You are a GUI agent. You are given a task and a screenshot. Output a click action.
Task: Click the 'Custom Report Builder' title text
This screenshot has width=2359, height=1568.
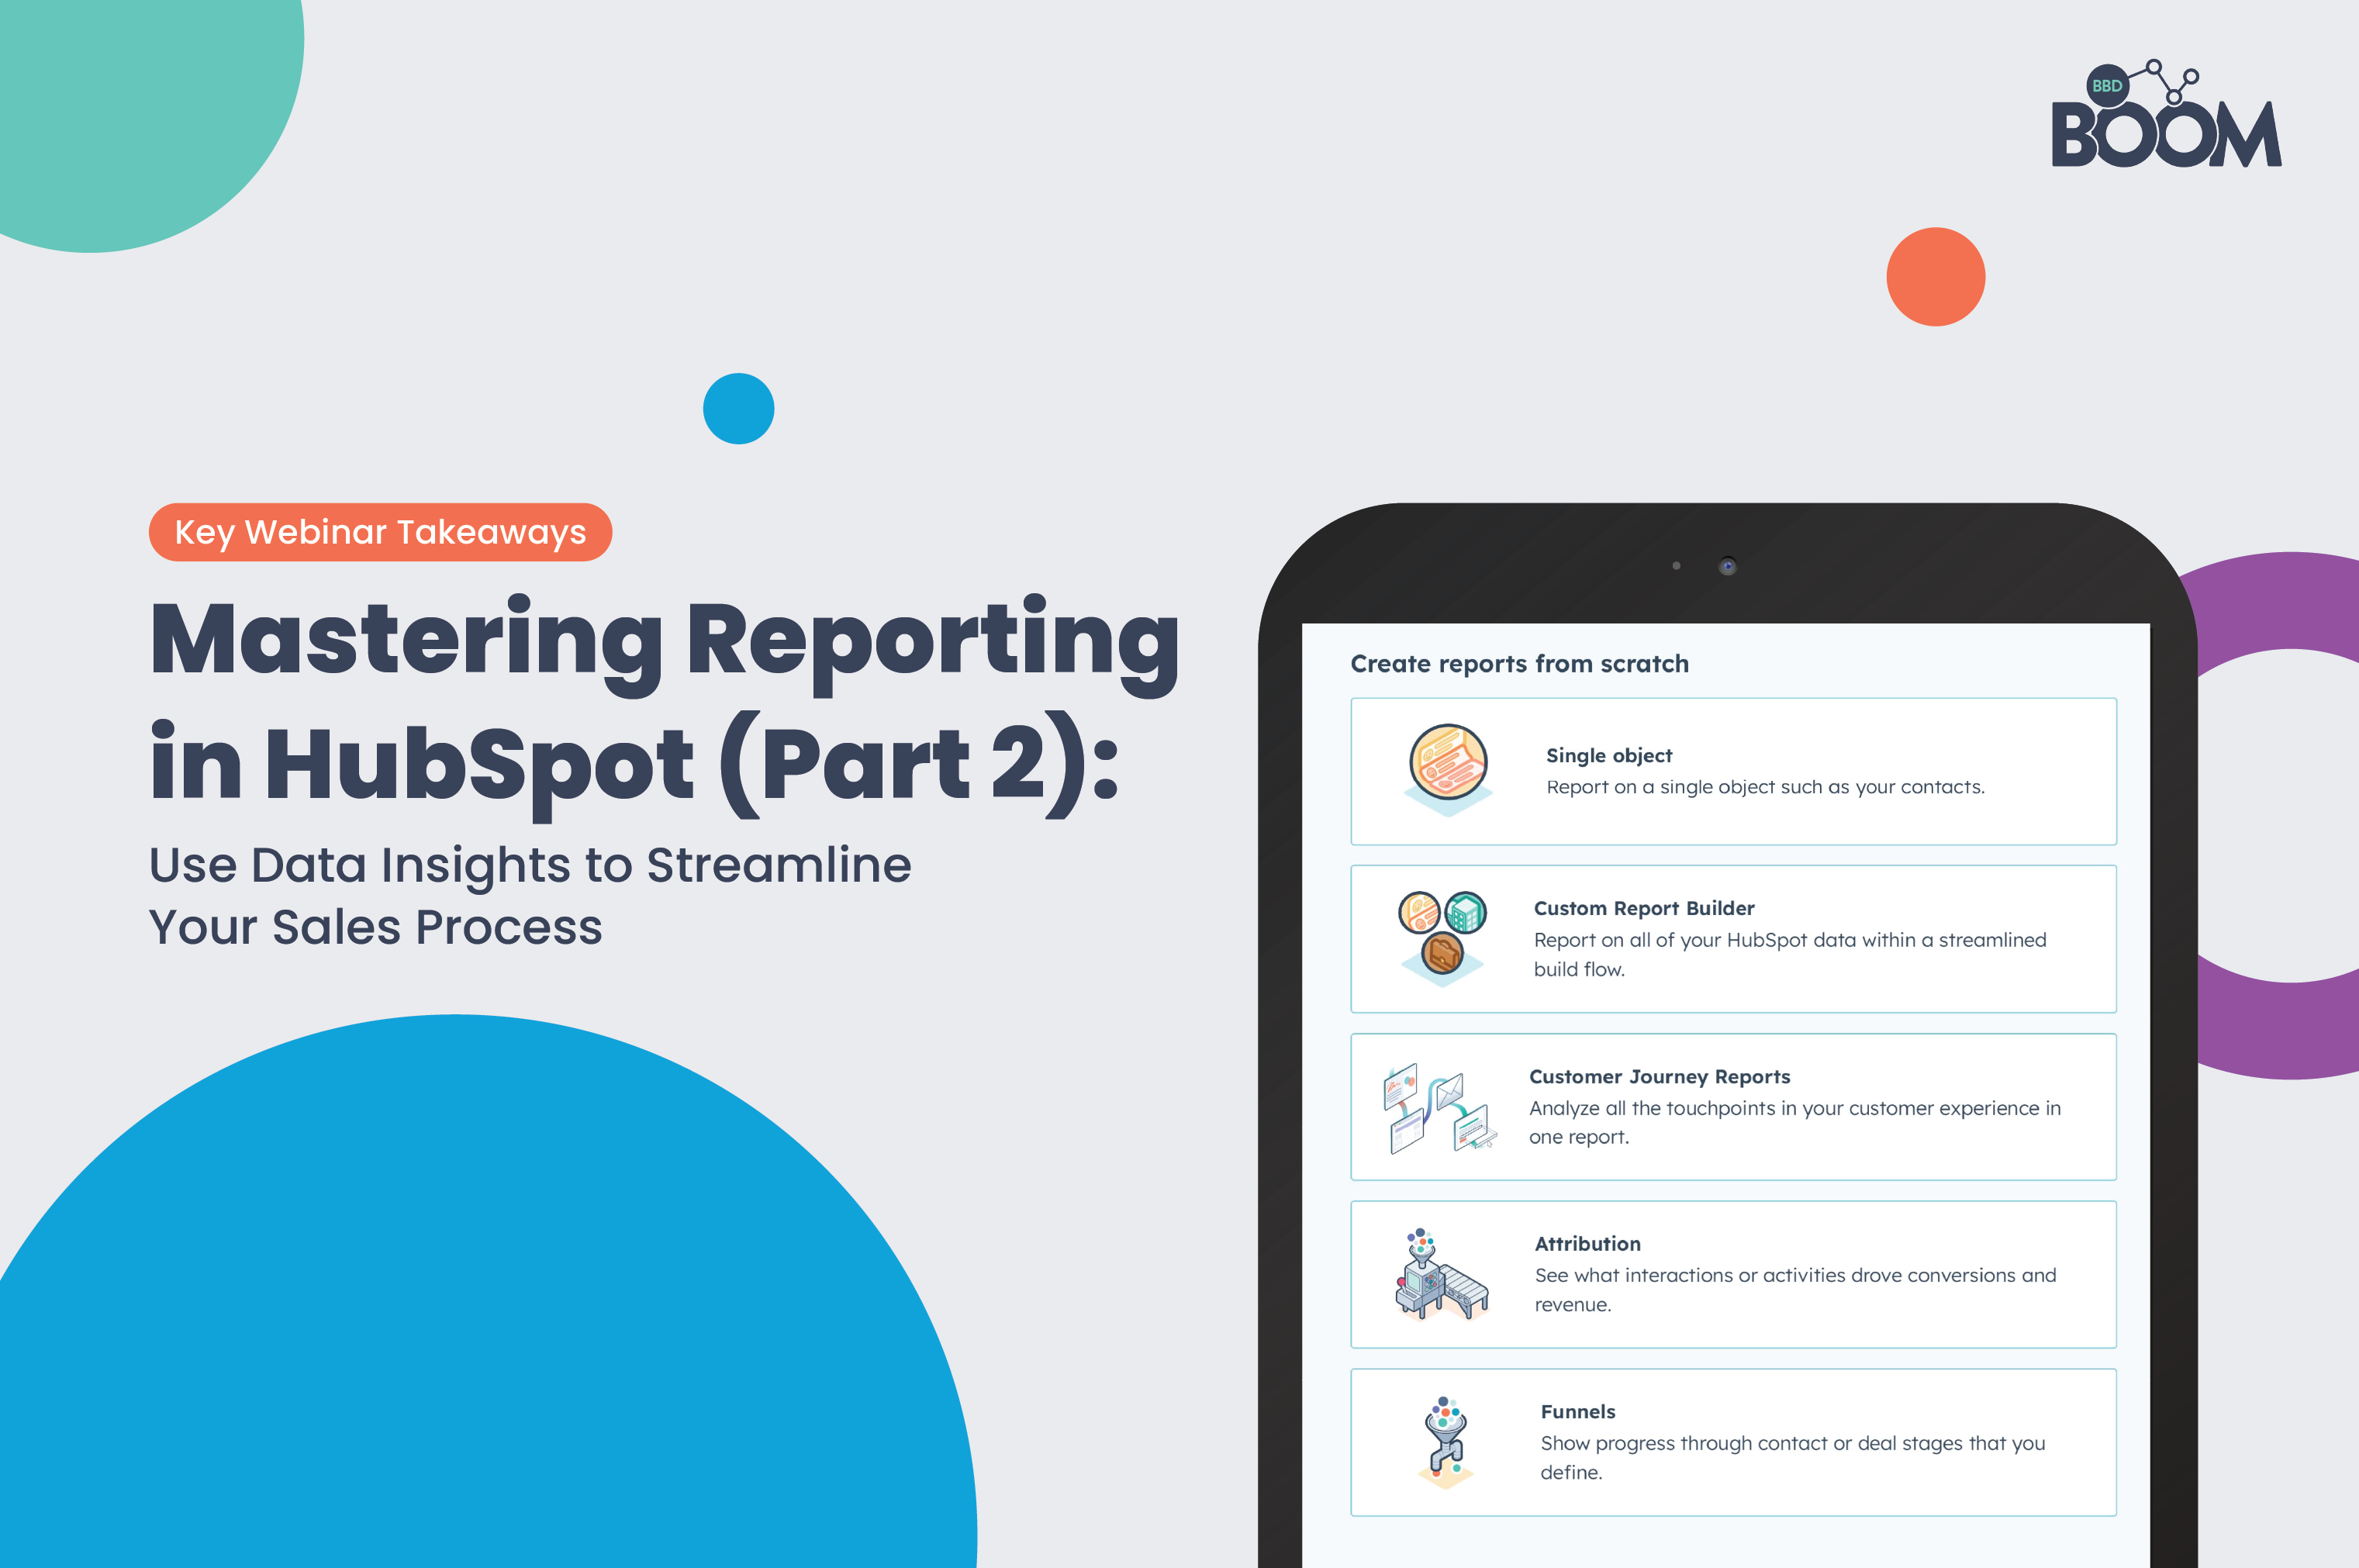click(x=1644, y=908)
